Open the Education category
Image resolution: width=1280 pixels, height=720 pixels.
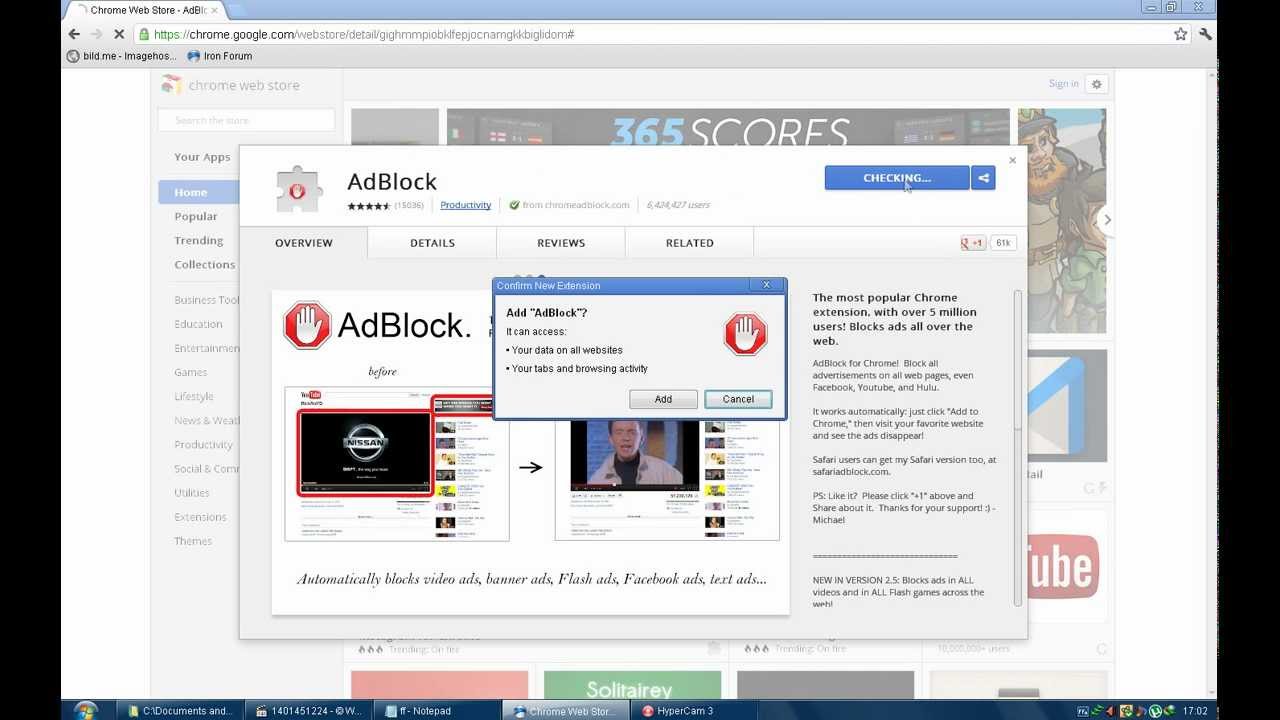pyautogui.click(x=198, y=324)
